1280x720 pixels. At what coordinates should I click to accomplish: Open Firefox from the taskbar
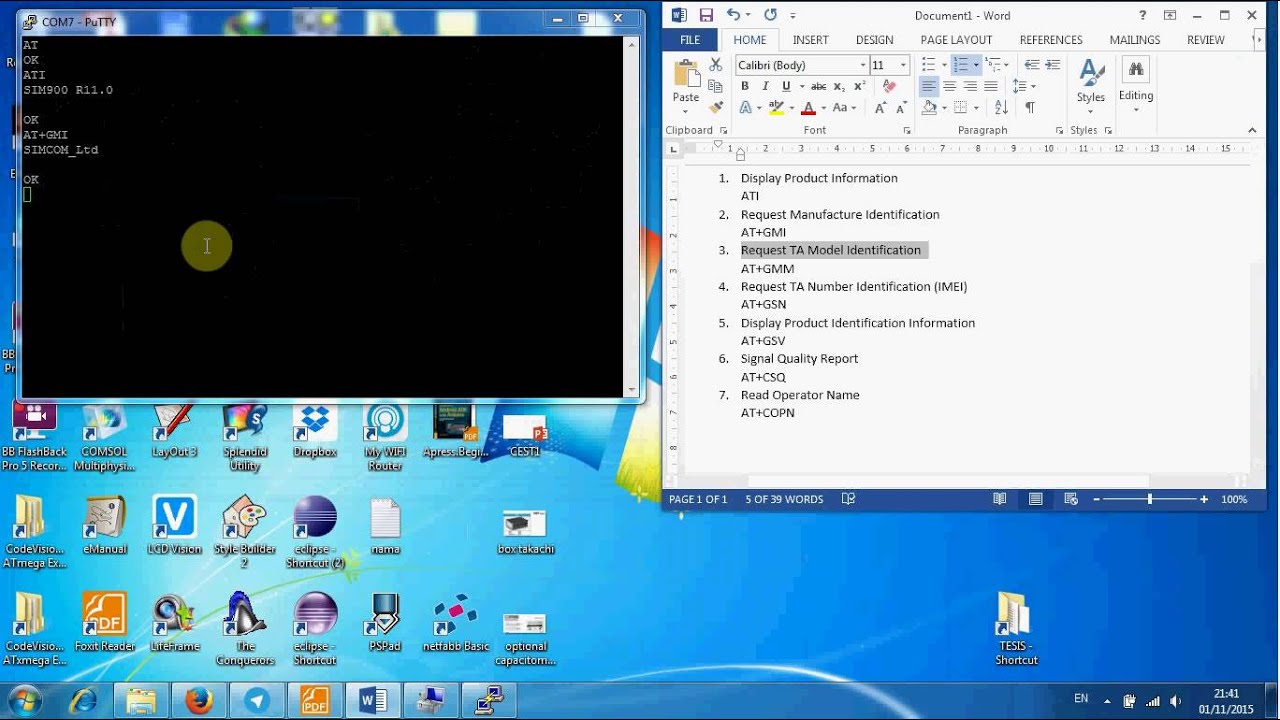click(198, 701)
